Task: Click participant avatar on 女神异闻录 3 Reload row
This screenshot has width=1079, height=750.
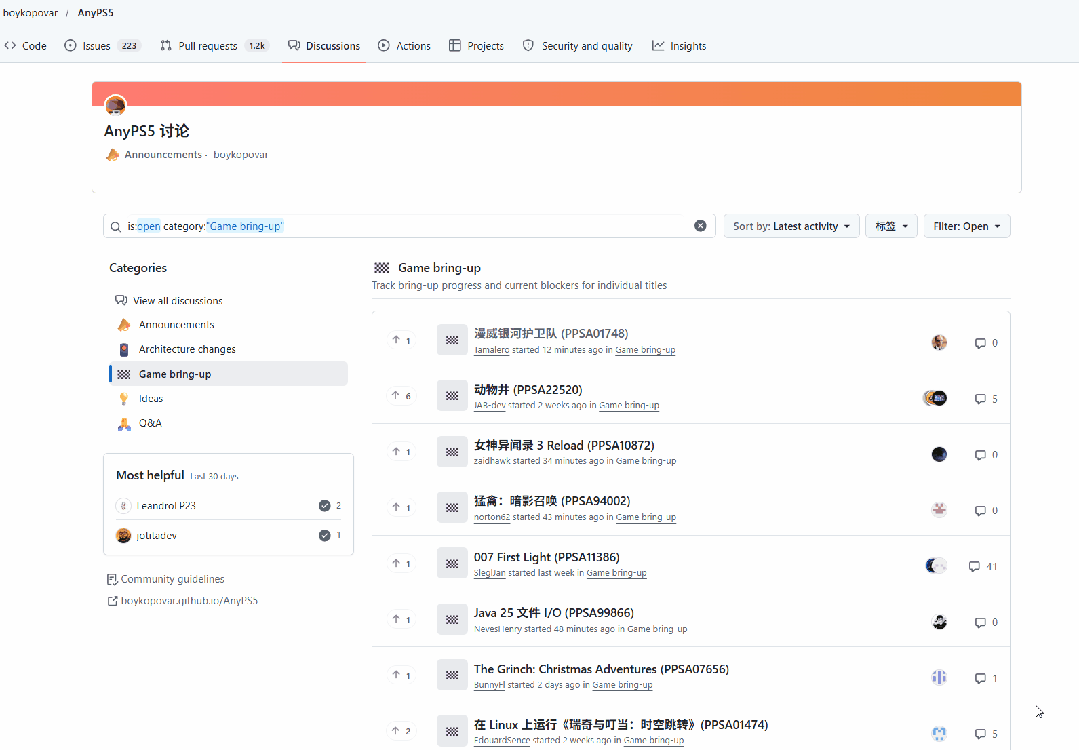Action: (x=939, y=454)
